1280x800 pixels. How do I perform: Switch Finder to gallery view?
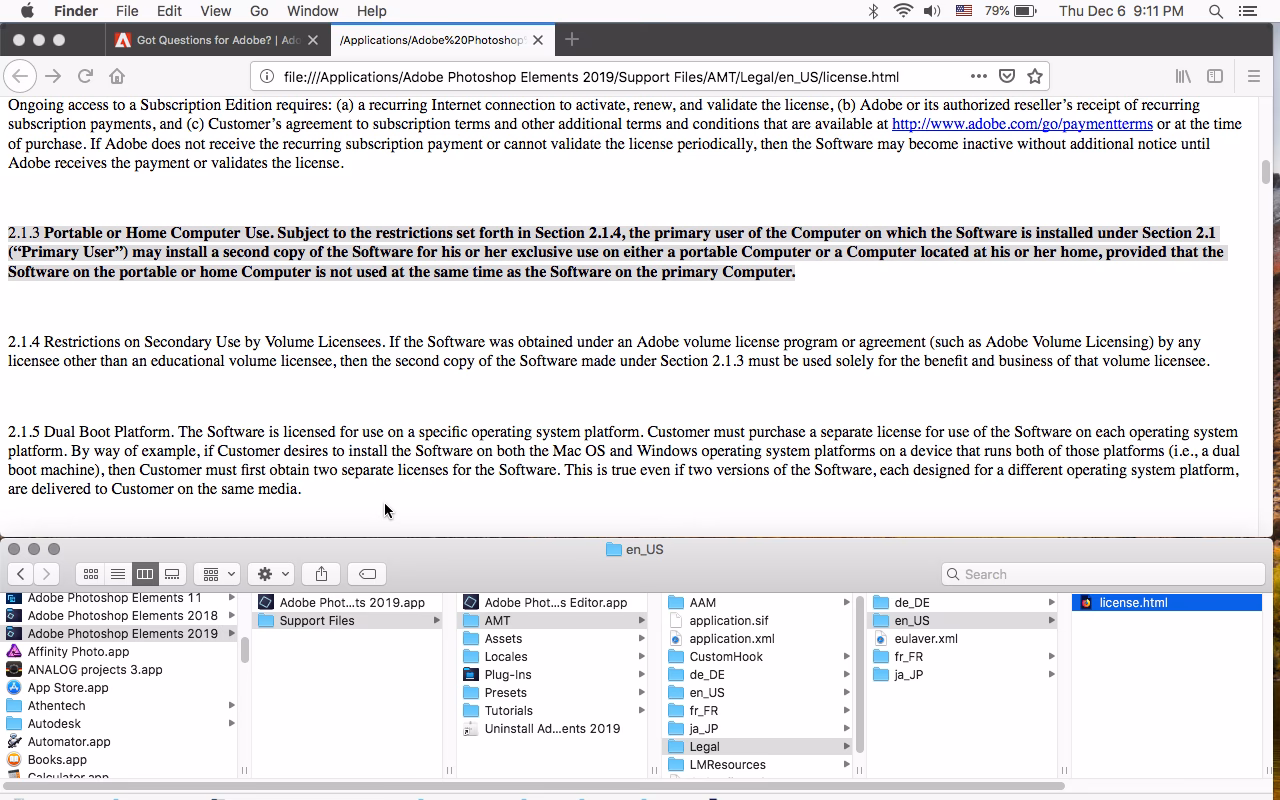click(172, 574)
